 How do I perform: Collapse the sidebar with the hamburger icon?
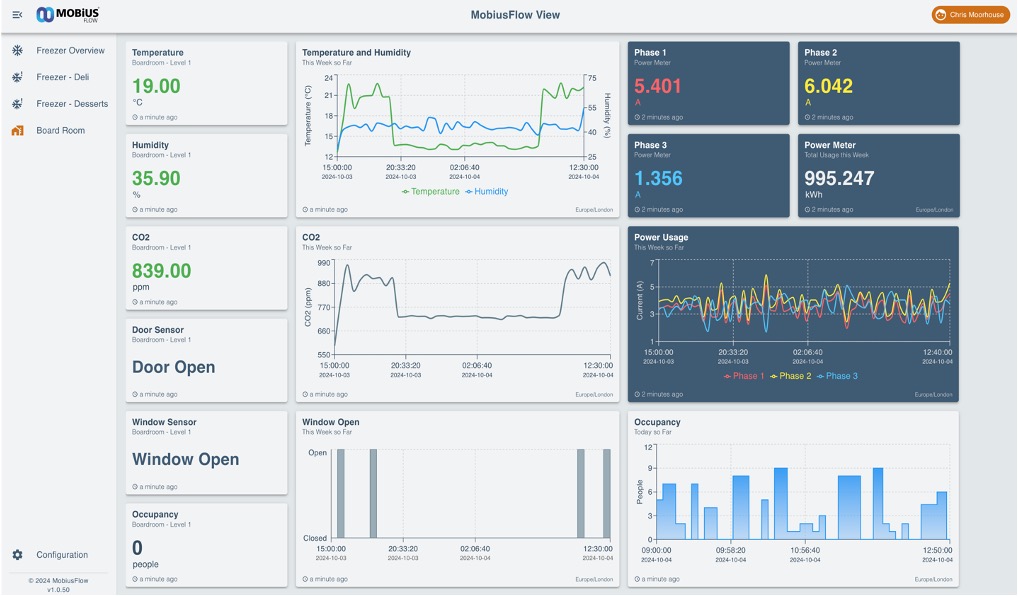click(x=17, y=14)
